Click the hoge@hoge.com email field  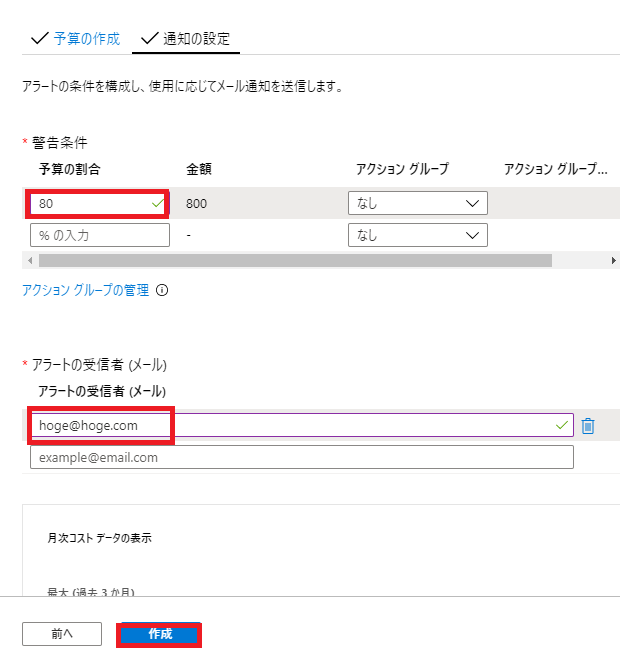point(302,425)
